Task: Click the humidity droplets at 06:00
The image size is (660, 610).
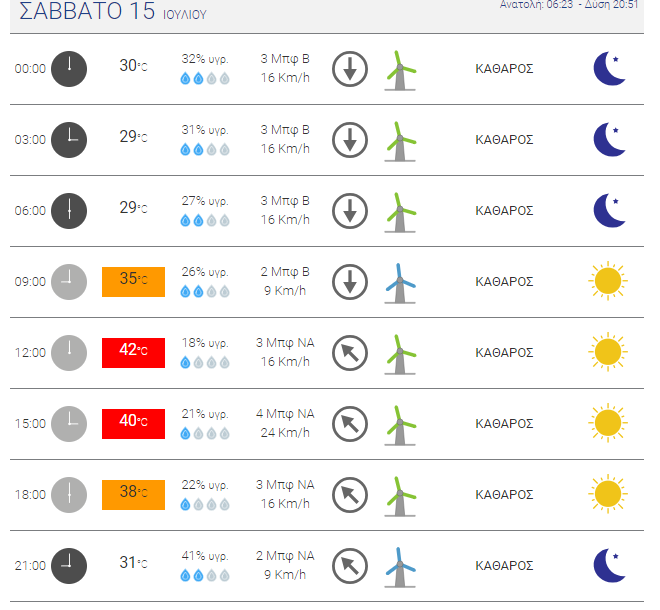Action: (205, 220)
